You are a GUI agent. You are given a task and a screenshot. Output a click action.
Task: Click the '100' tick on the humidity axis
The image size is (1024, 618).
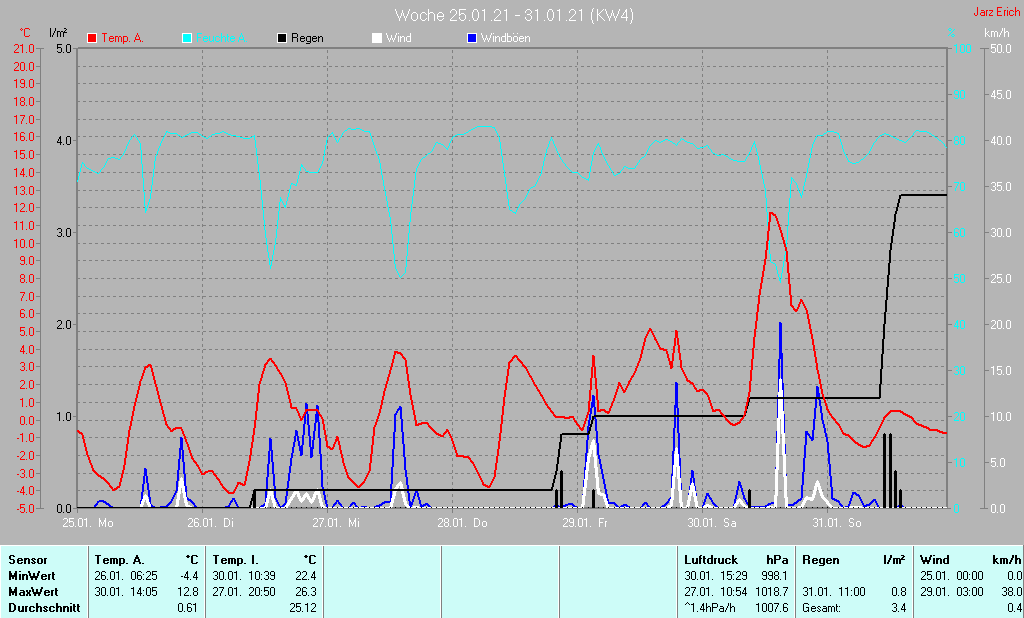pyautogui.click(x=962, y=48)
